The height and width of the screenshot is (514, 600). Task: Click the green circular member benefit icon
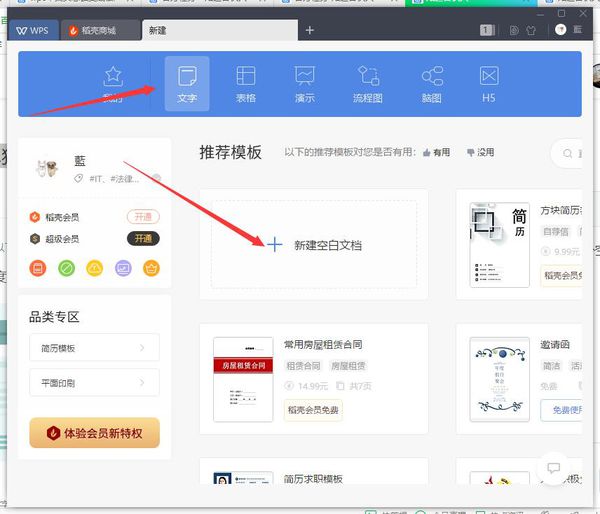tap(66, 268)
